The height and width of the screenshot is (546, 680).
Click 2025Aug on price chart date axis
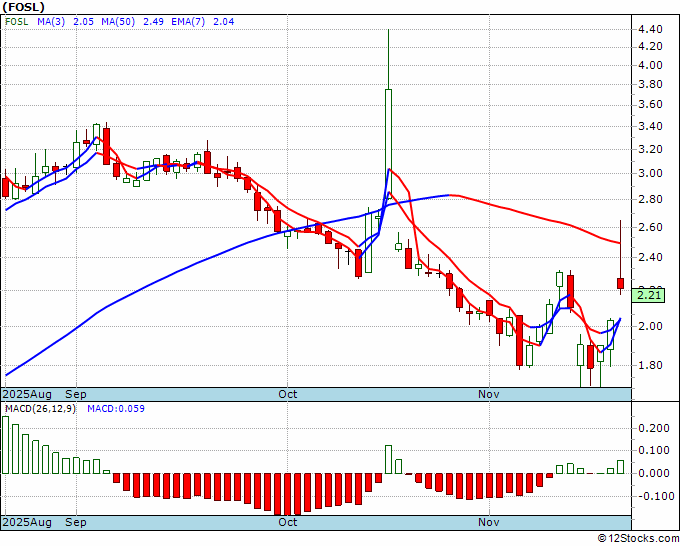pyautogui.click(x=27, y=394)
